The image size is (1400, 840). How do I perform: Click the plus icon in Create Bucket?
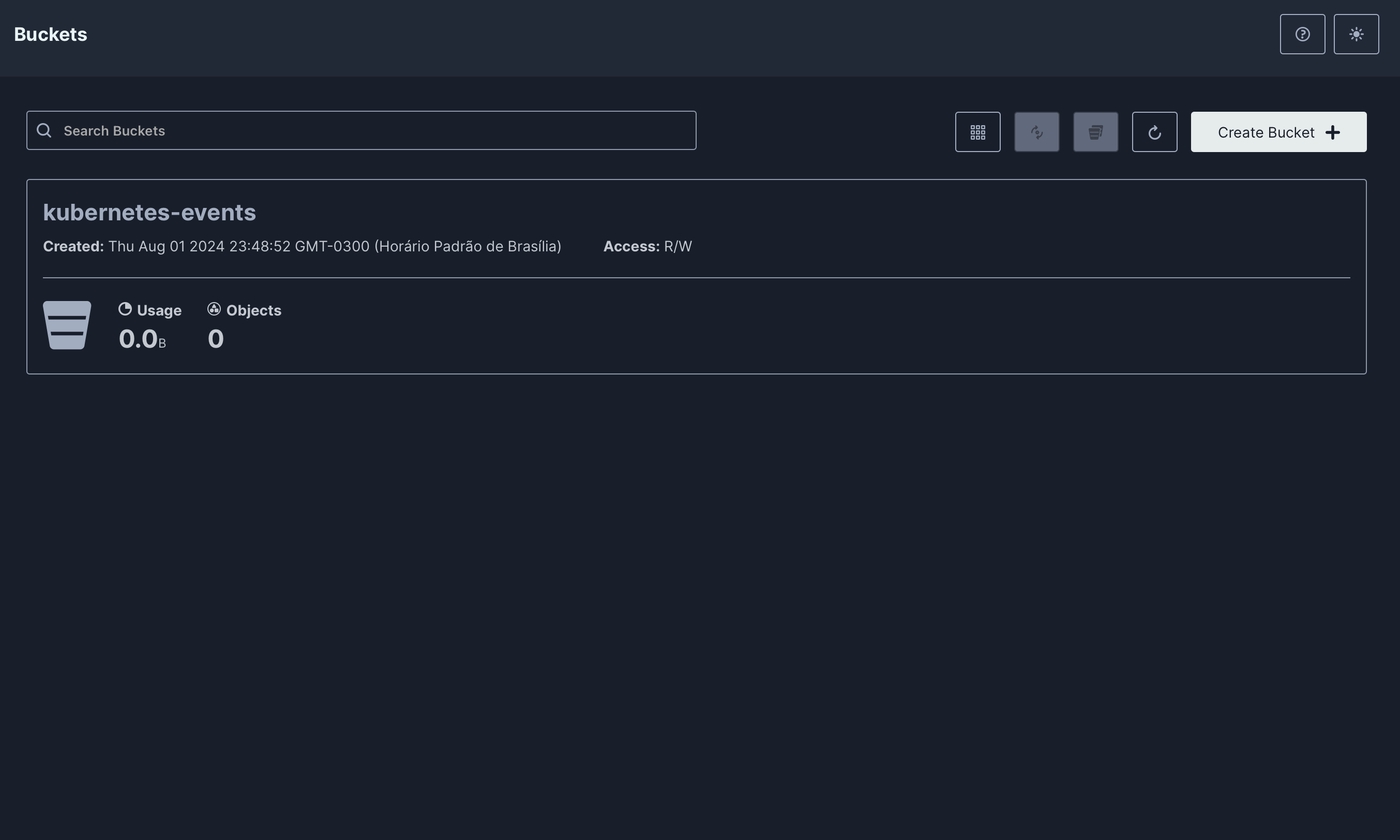point(1332,132)
